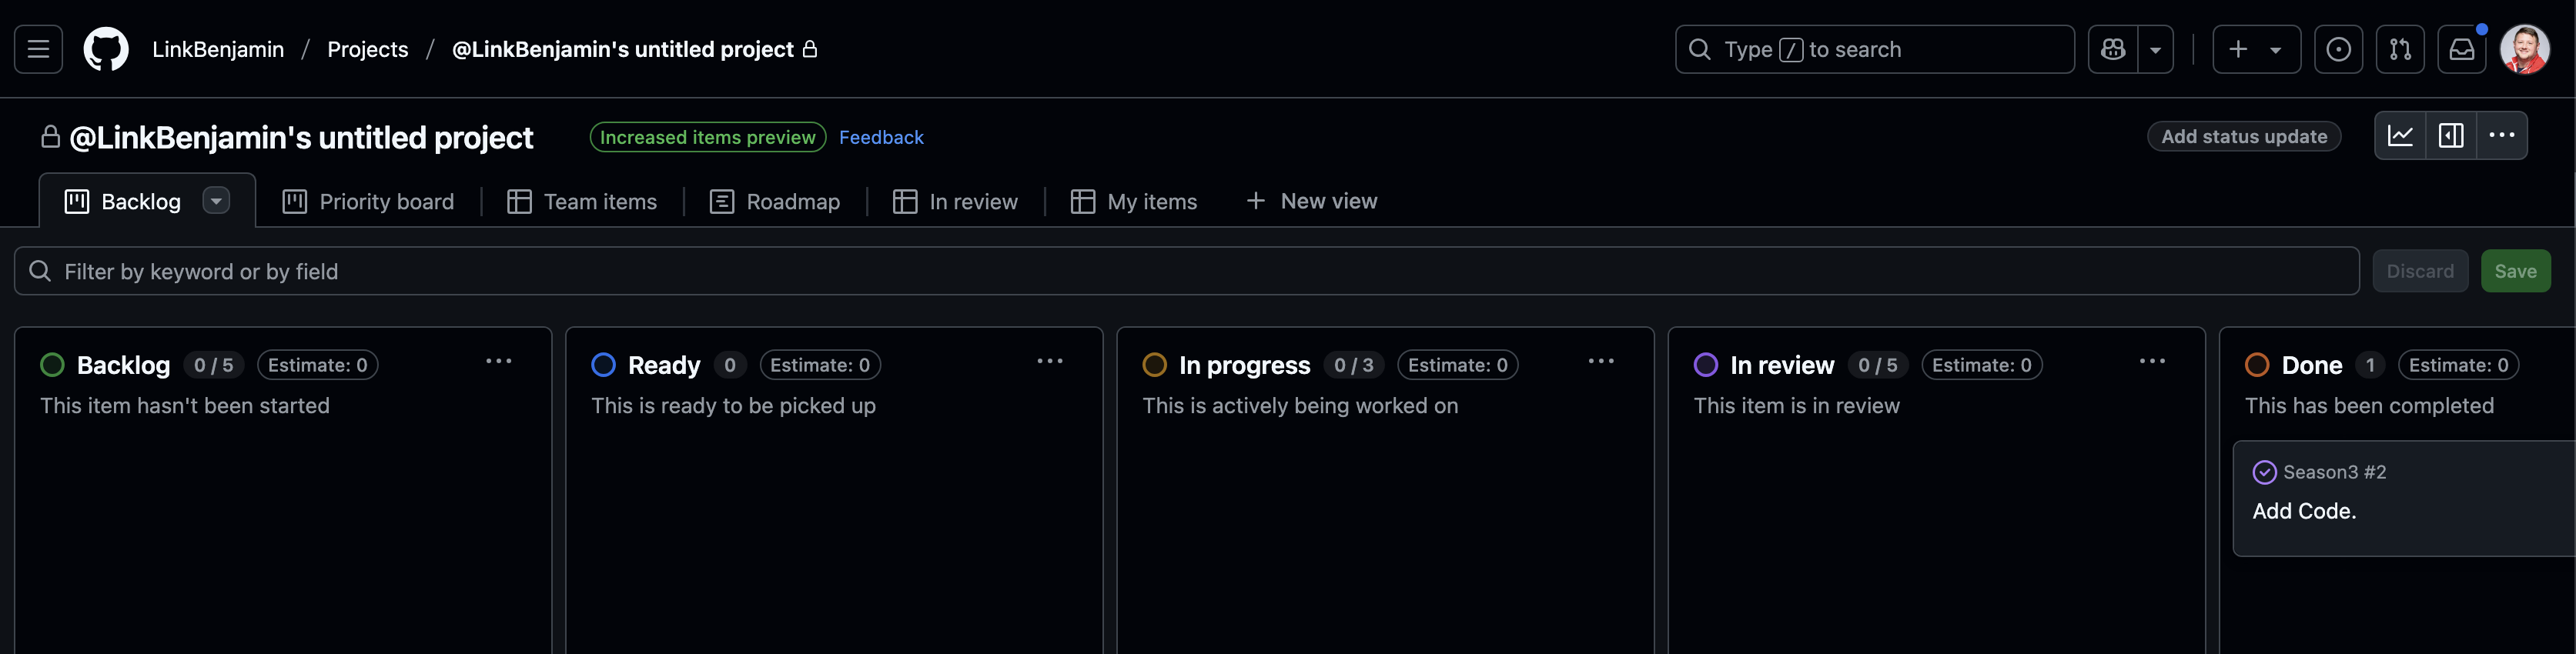2576x654 pixels.
Task: Open the Create new plus menu
Action: 2256,49
